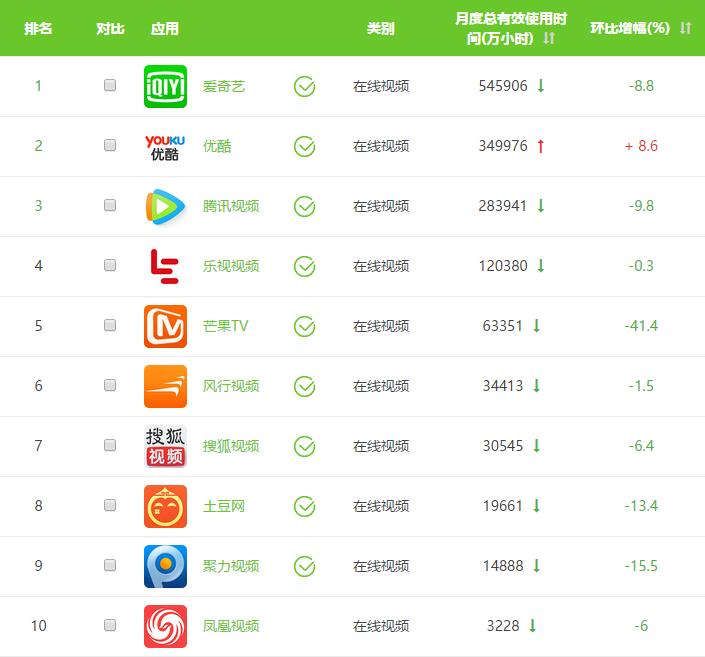Open the 乐视视频 app link

coord(231,266)
